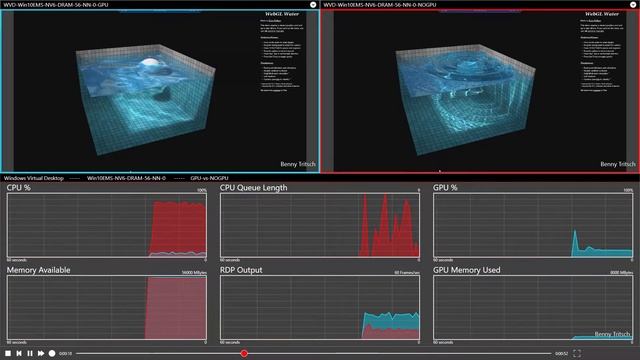Click the total duration 0:00:52 readout
640x360 pixels.
[x=561, y=353]
